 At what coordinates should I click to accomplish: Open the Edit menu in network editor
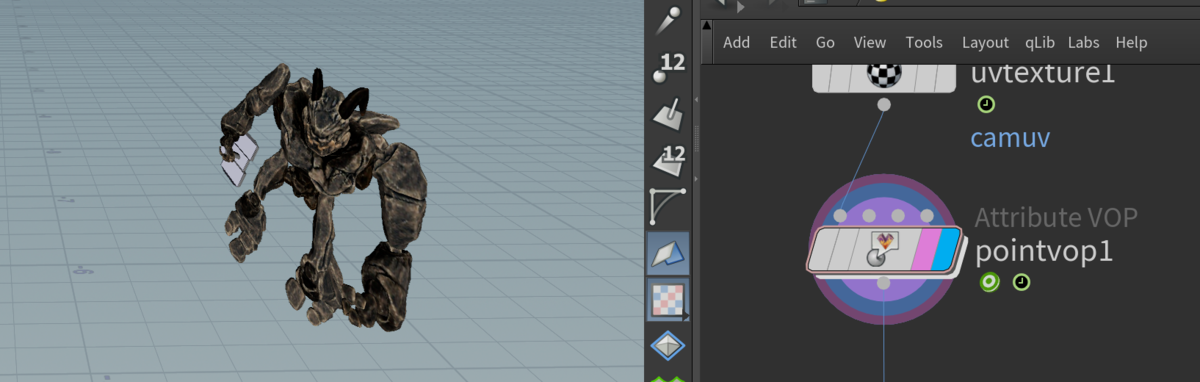[x=783, y=42]
